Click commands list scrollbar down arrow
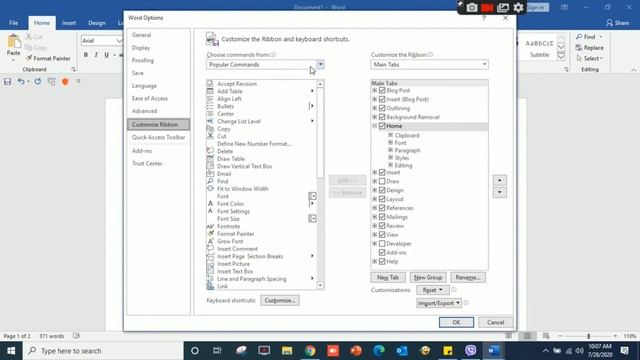Screen dimensions: 640x360 320,286
